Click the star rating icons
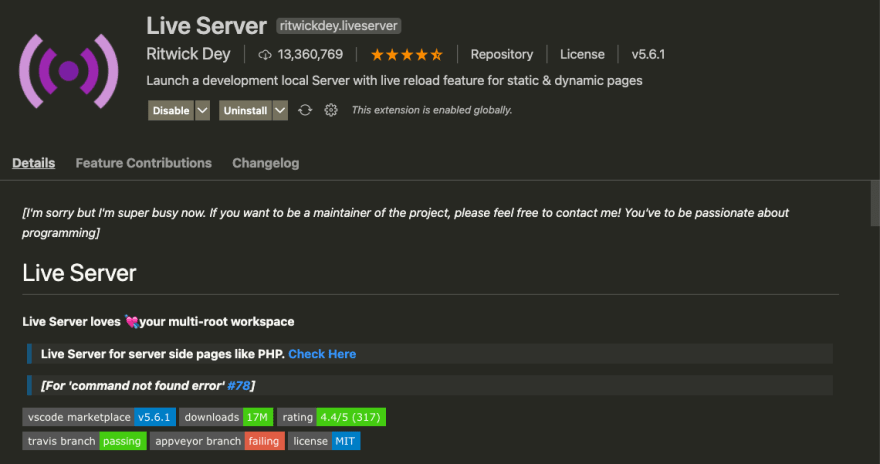Image resolution: width=880 pixels, height=464 pixels. coord(407,54)
